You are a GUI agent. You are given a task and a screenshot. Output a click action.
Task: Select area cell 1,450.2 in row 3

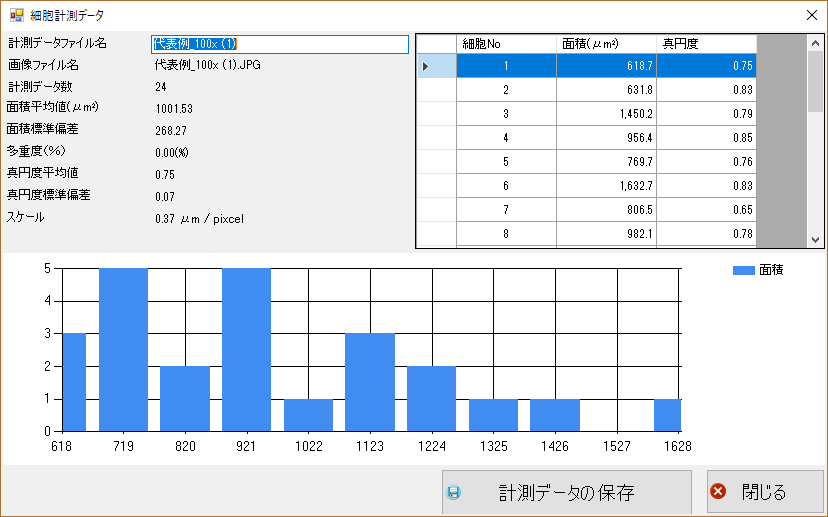[x=606, y=114]
